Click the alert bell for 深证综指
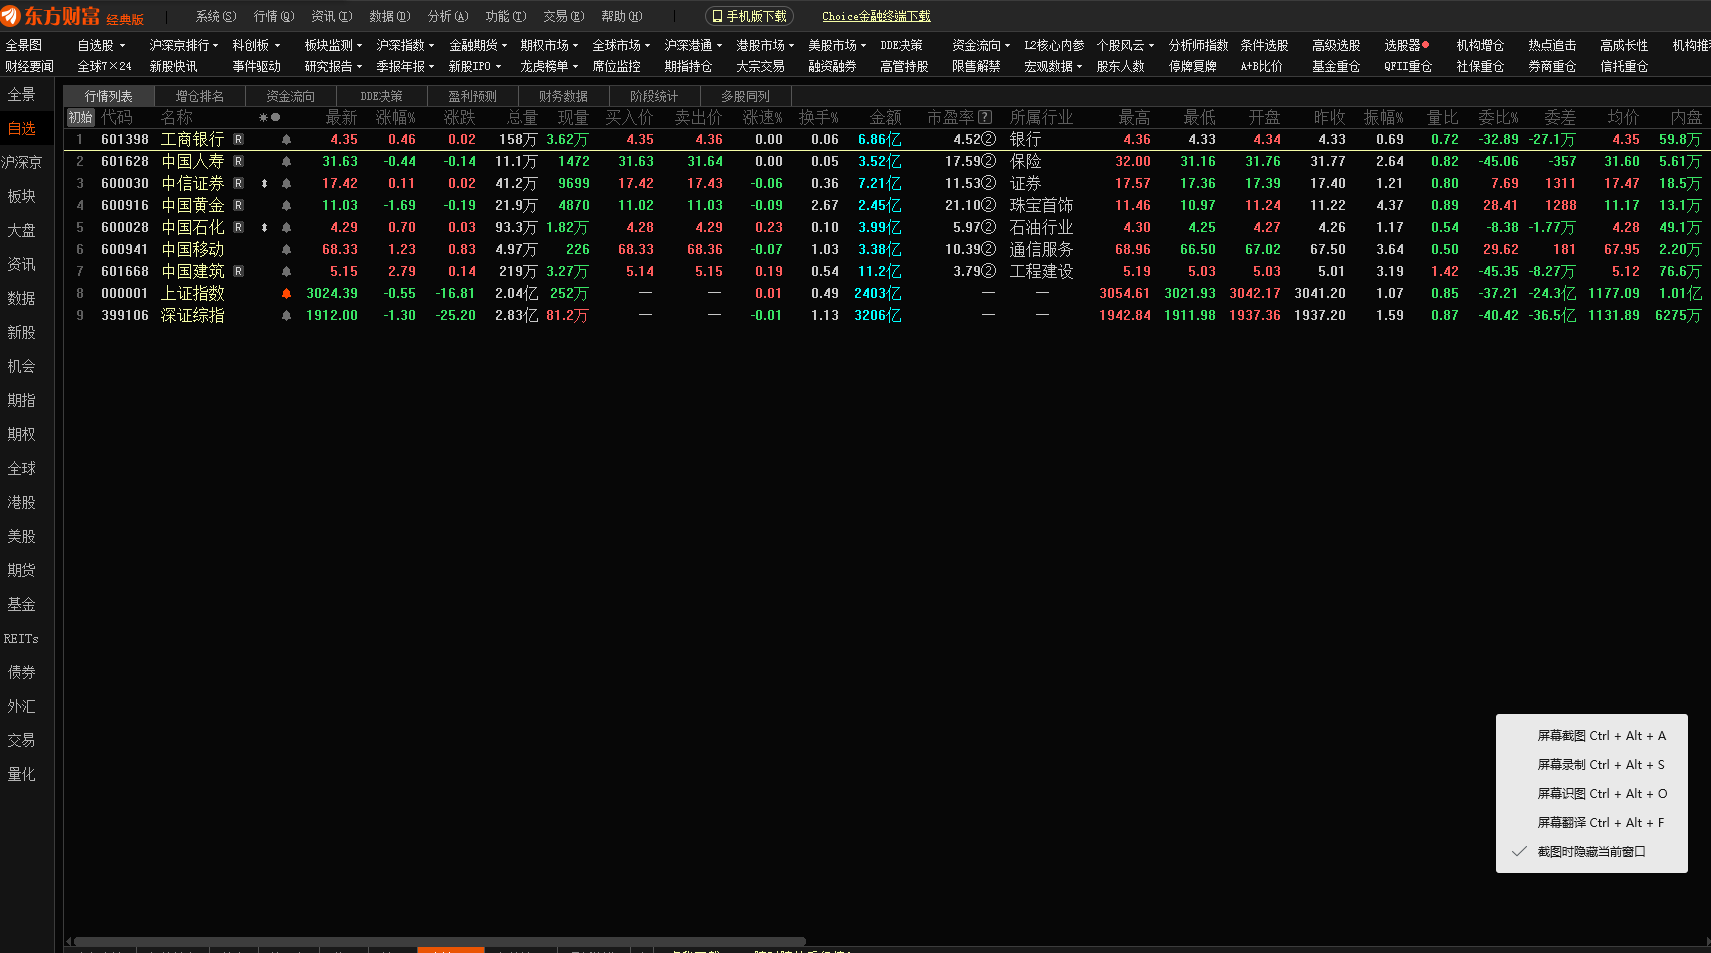This screenshot has height=953, width=1711. point(286,316)
